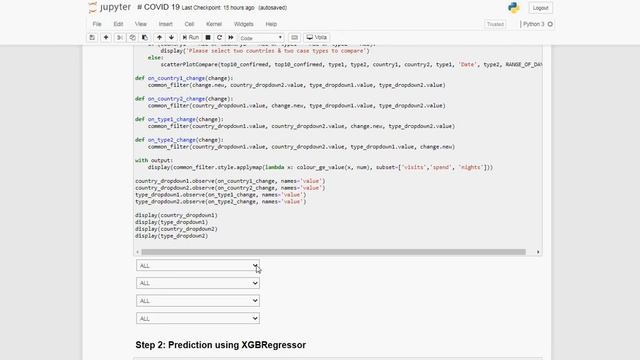This screenshot has height=360, width=640.
Task: Click the Python 3 kernel name label
Action: point(533,24)
